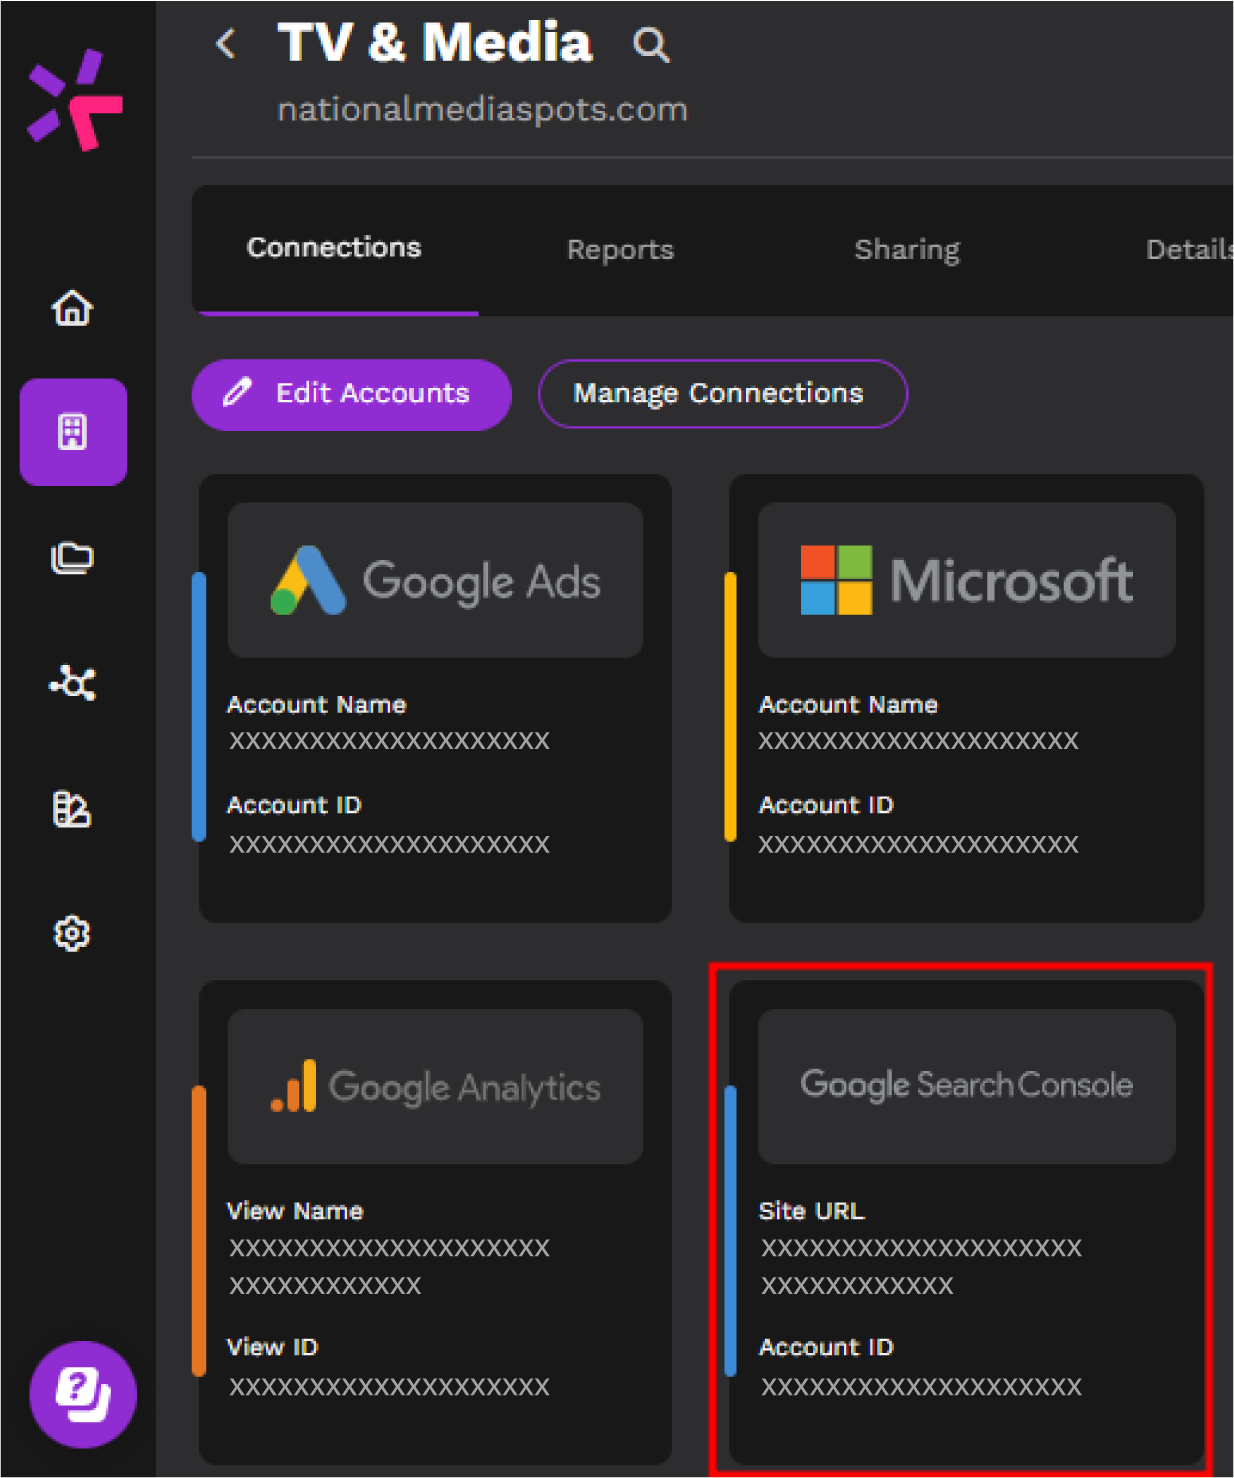Image resolution: width=1234 pixels, height=1478 pixels.
Task: Click the app logo in the sidebar
Action: [75, 99]
